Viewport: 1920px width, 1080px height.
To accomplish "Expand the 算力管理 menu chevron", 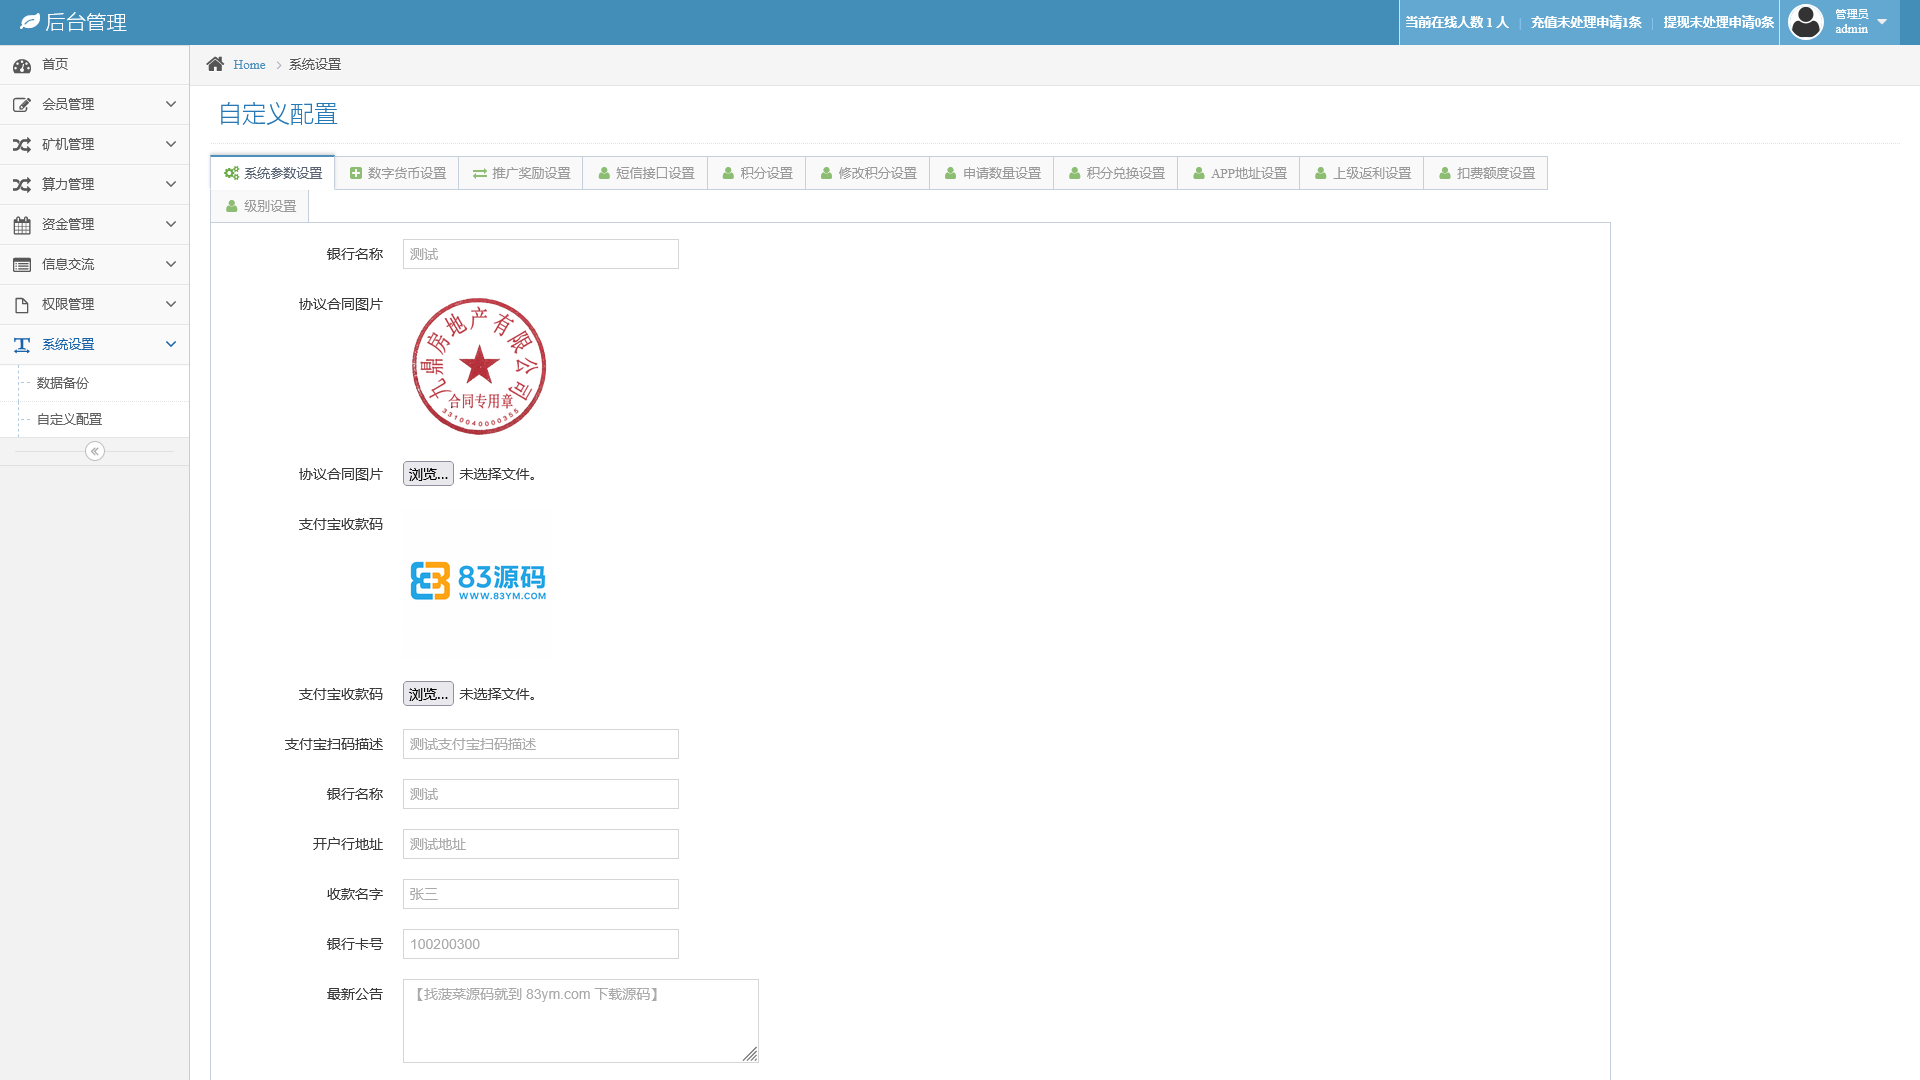I will point(171,184).
